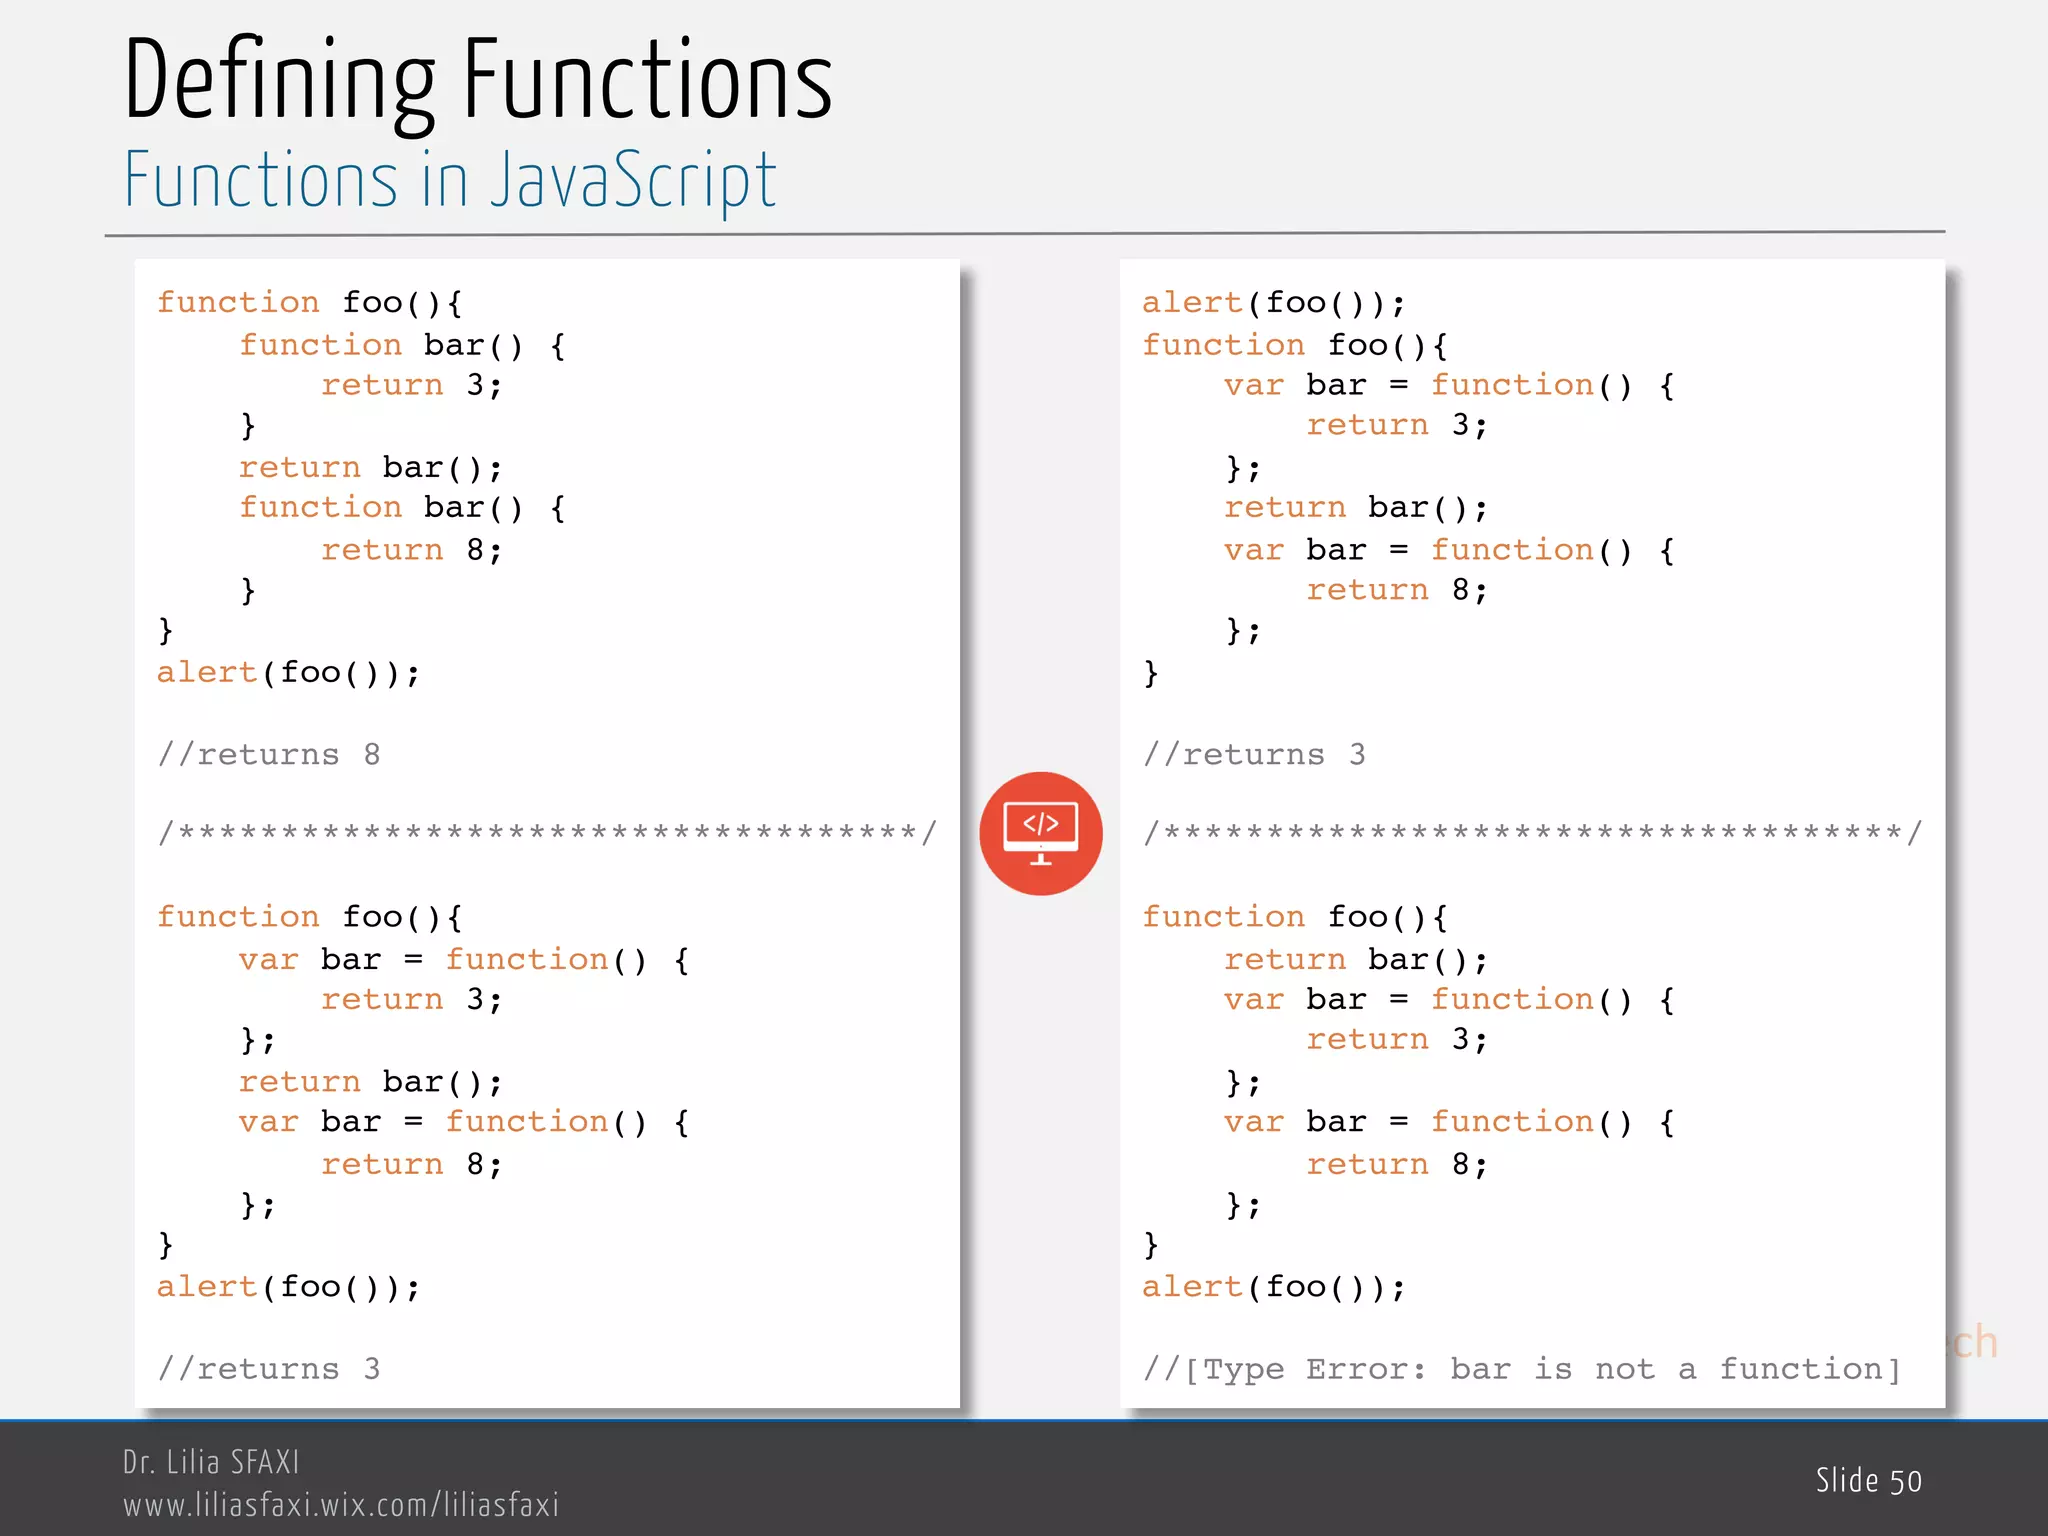Click return bar(); in bottom-right code block

coord(1355,960)
